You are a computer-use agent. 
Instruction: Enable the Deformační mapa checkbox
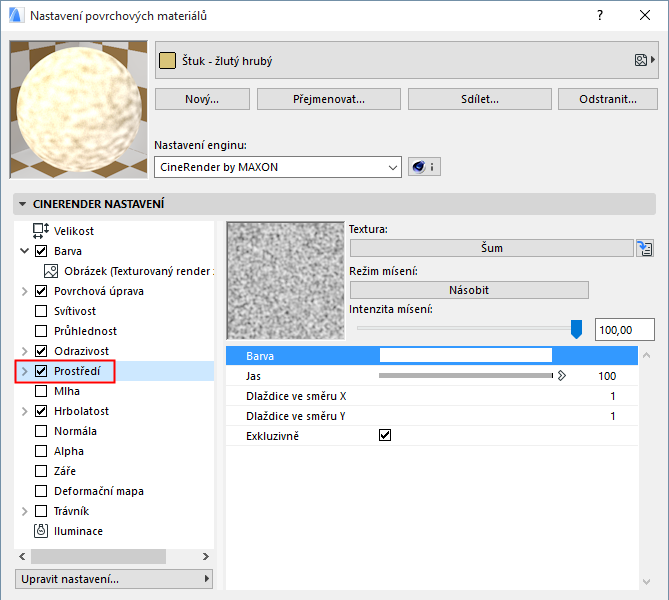pos(41,491)
